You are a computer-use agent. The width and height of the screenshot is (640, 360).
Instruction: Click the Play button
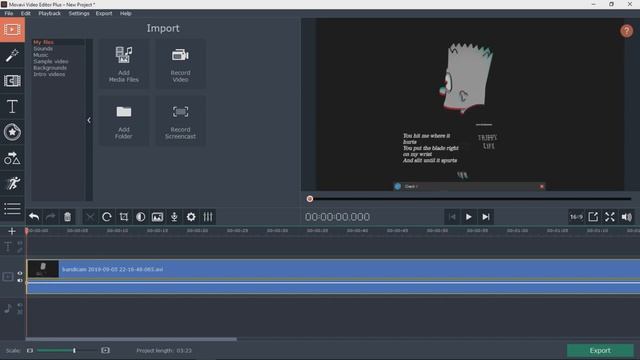(469, 217)
